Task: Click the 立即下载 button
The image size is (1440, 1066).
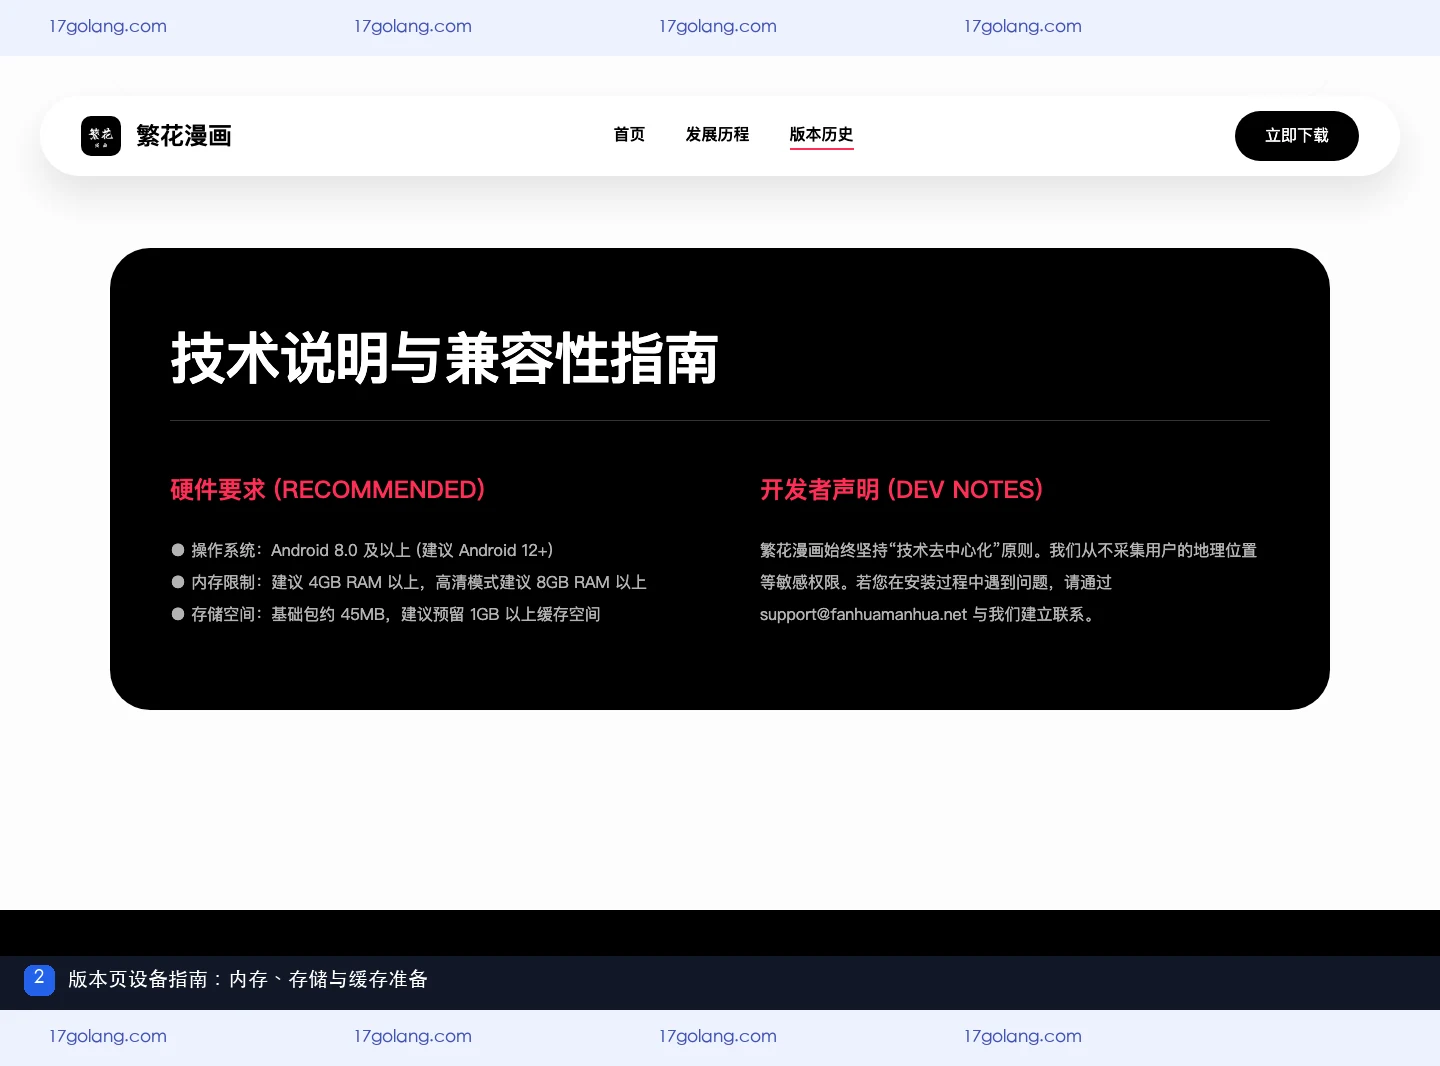Action: click(x=1297, y=136)
